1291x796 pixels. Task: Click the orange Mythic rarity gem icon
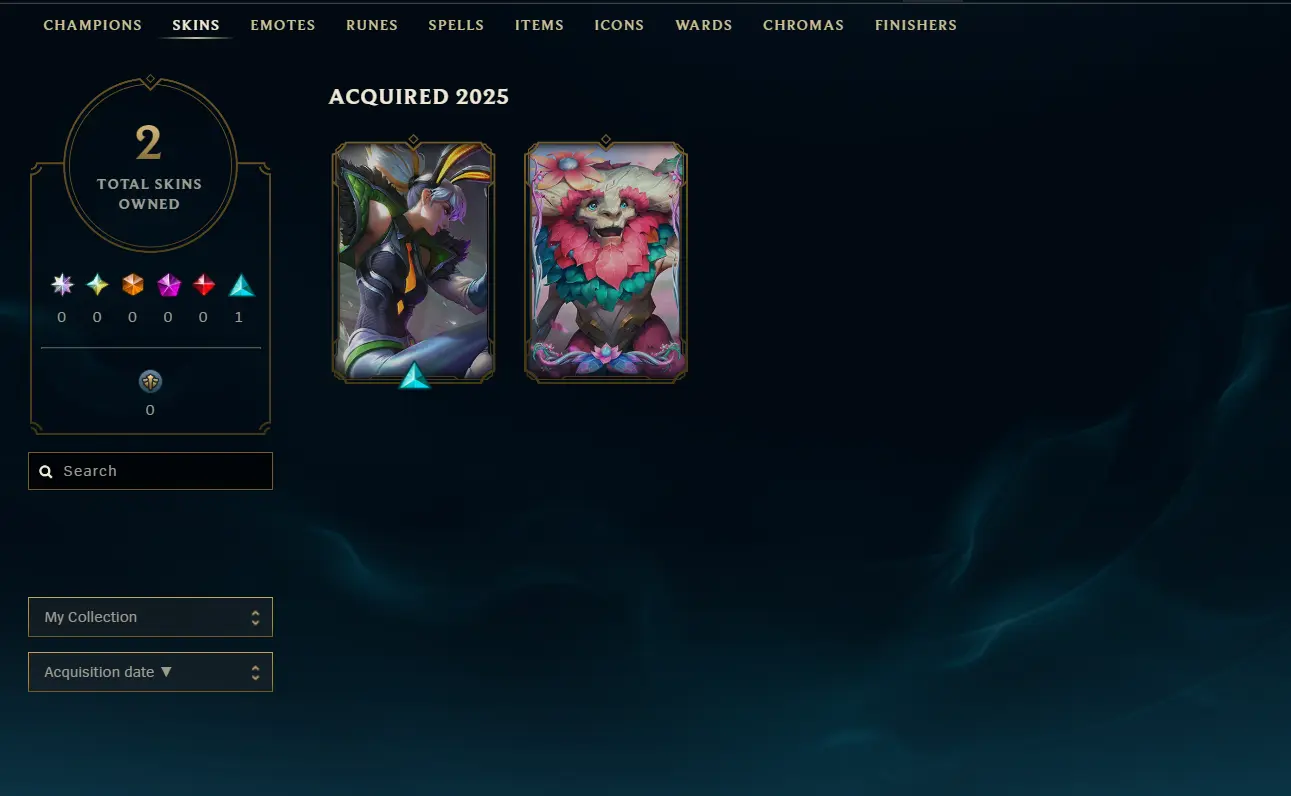pos(133,285)
